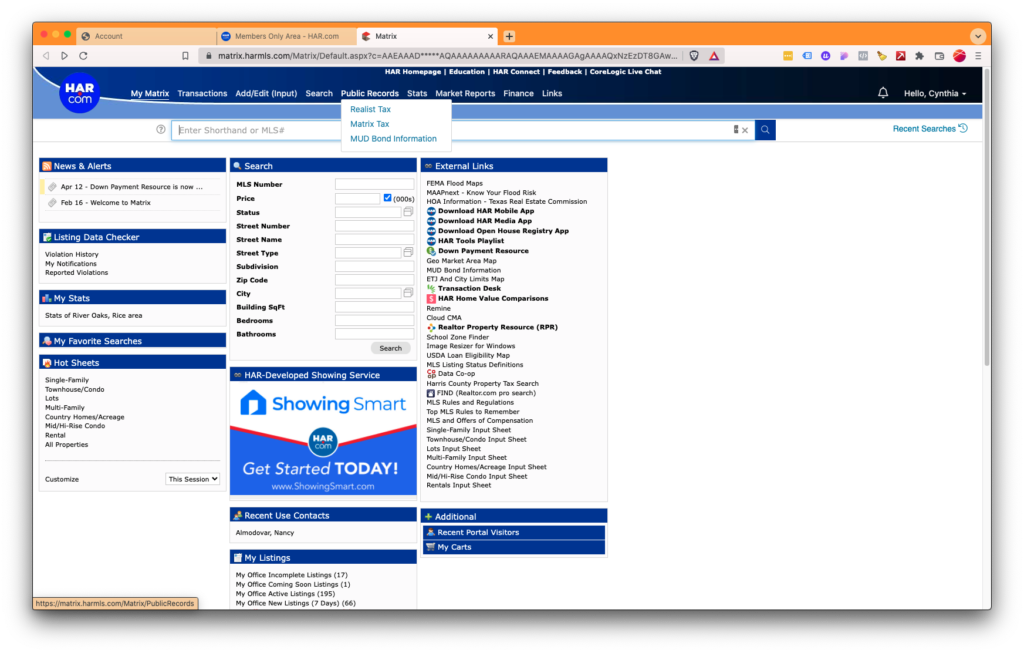Open the Status field picker icon
This screenshot has width=1024, height=653.
click(x=408, y=212)
